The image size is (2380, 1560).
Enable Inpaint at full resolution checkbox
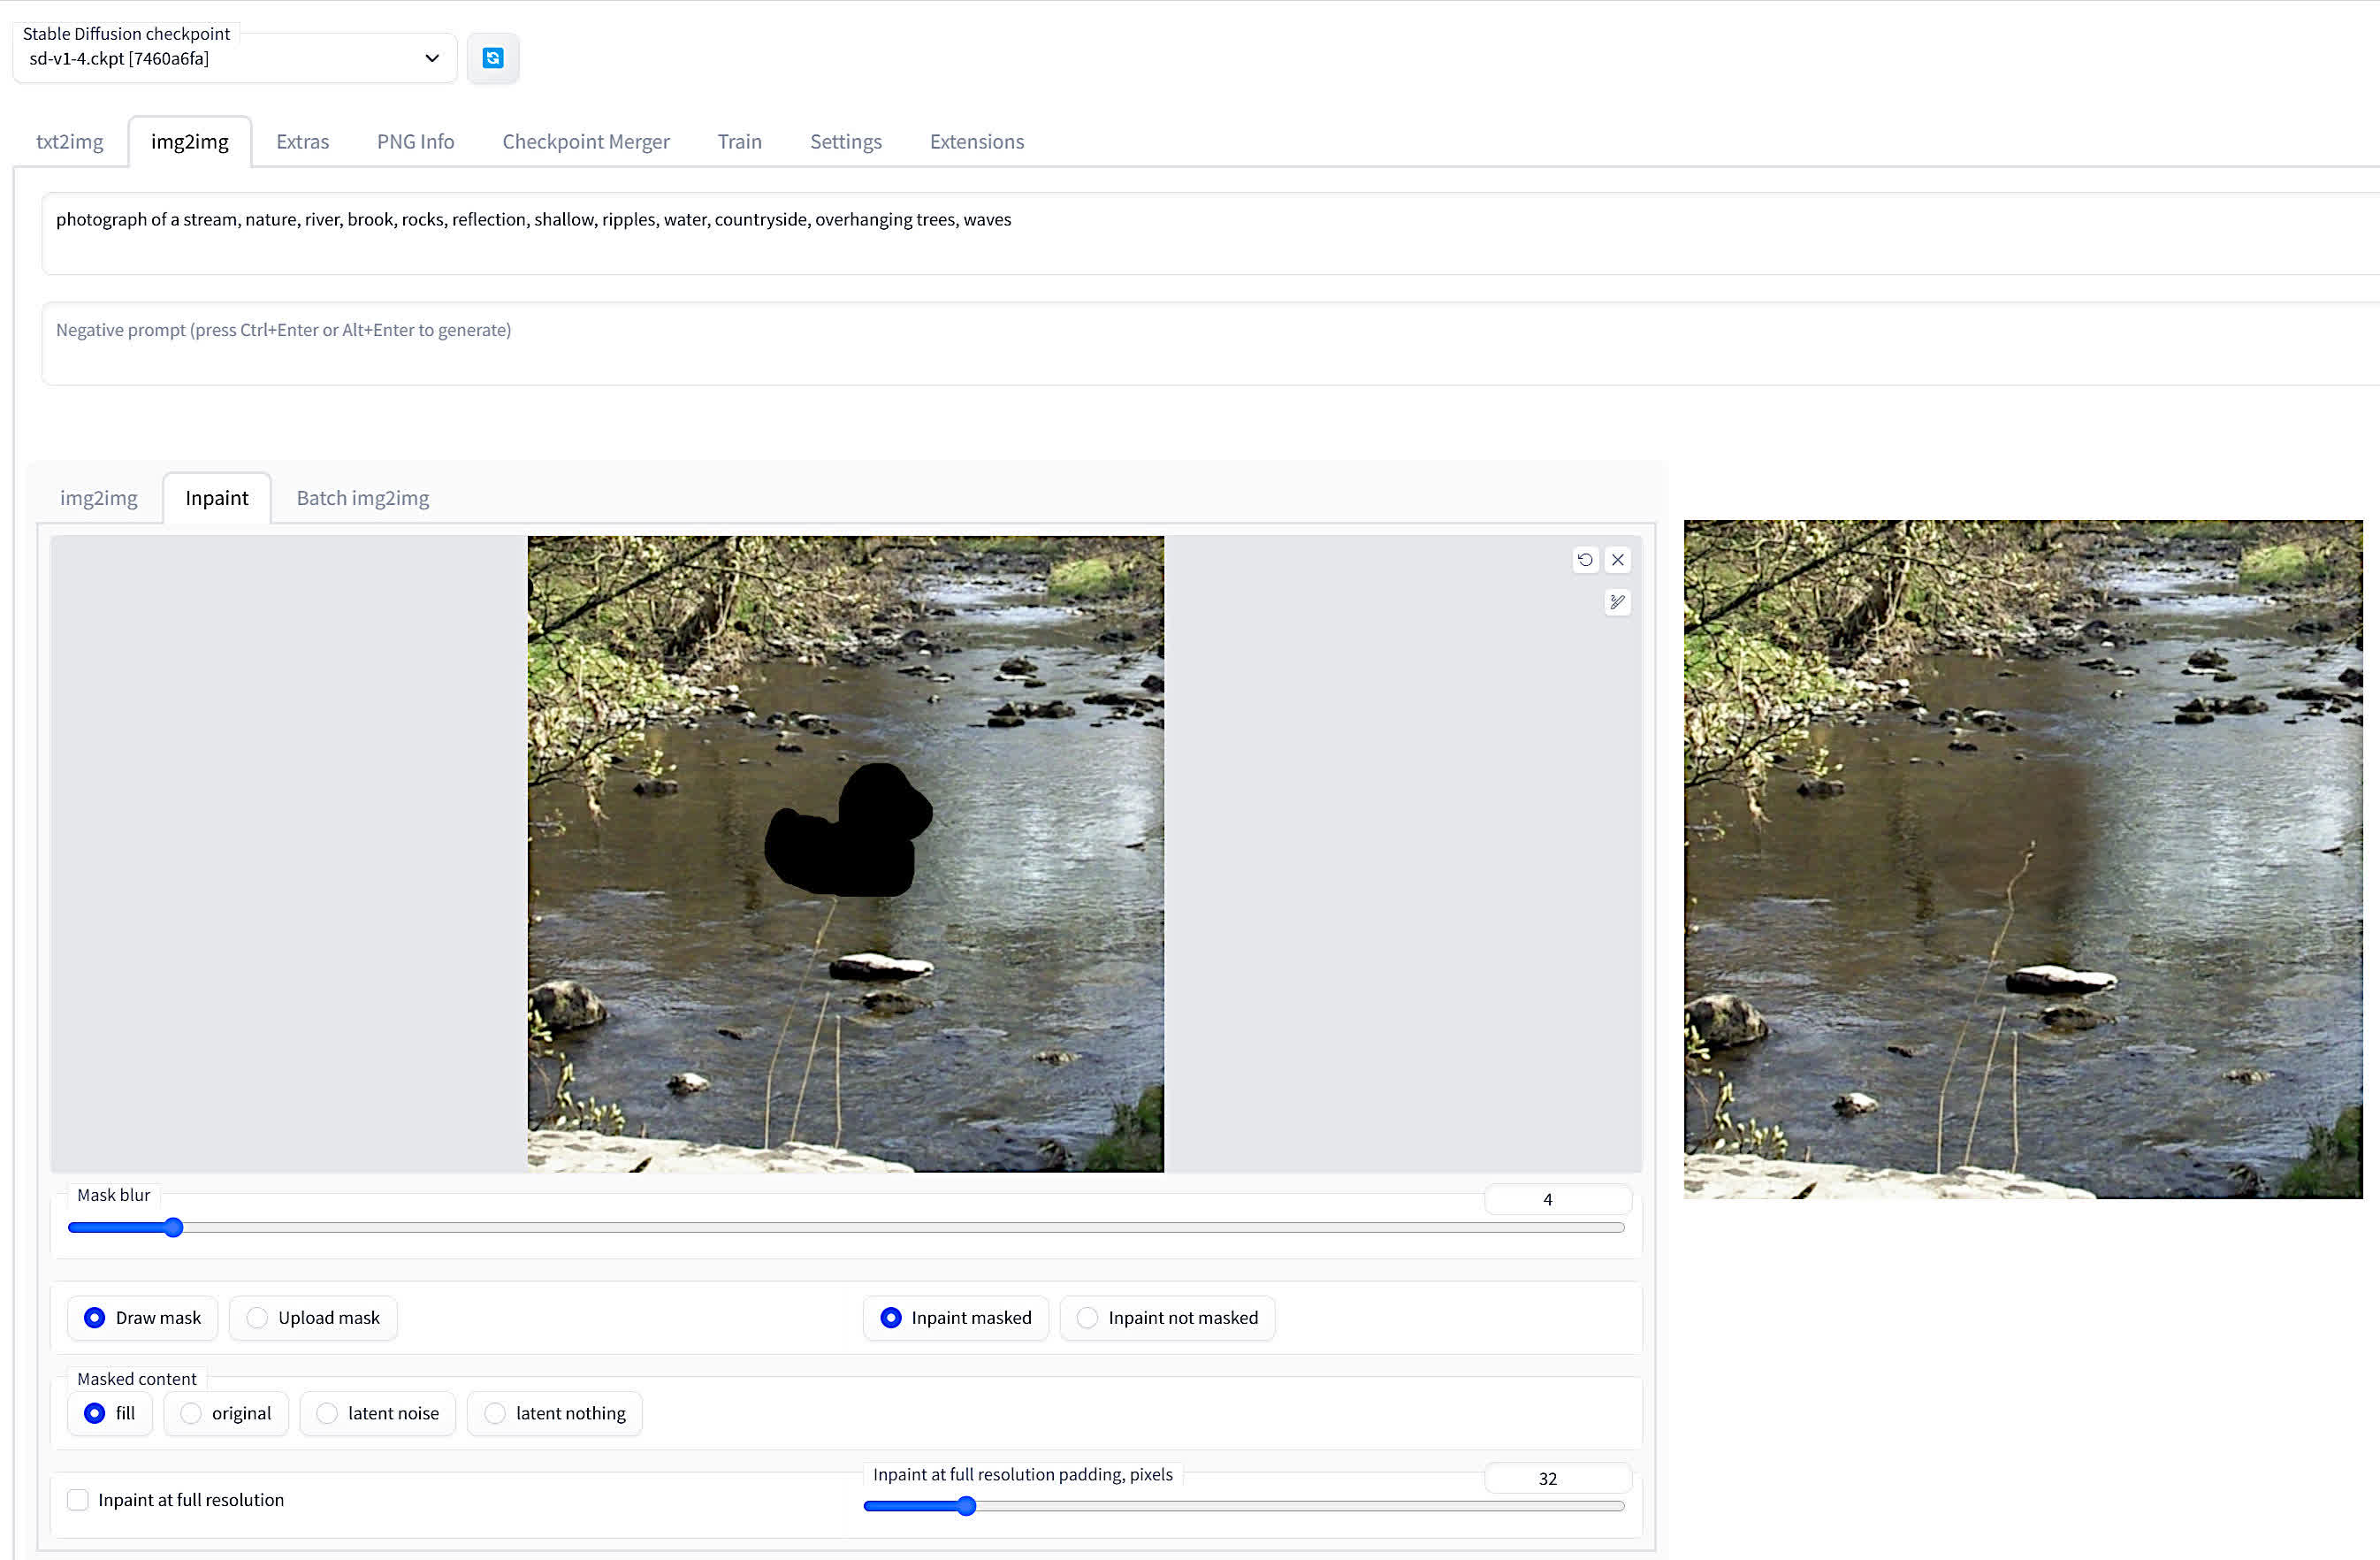point(78,1500)
